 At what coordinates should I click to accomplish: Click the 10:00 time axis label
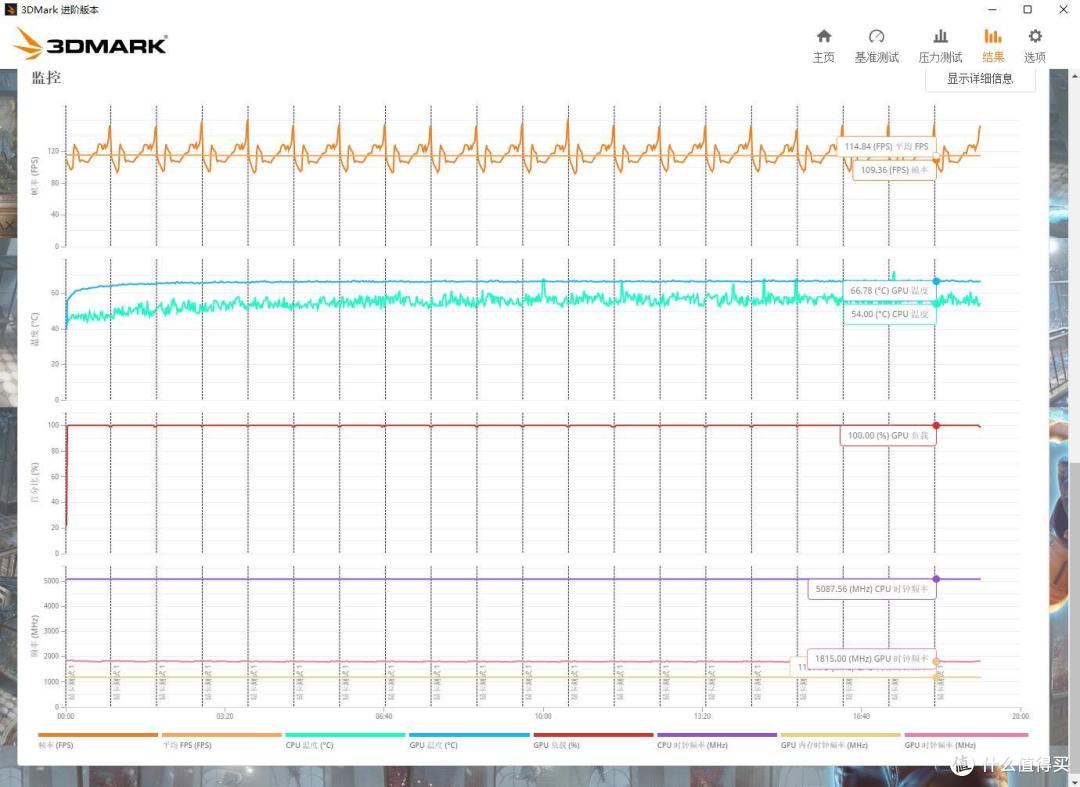click(543, 716)
